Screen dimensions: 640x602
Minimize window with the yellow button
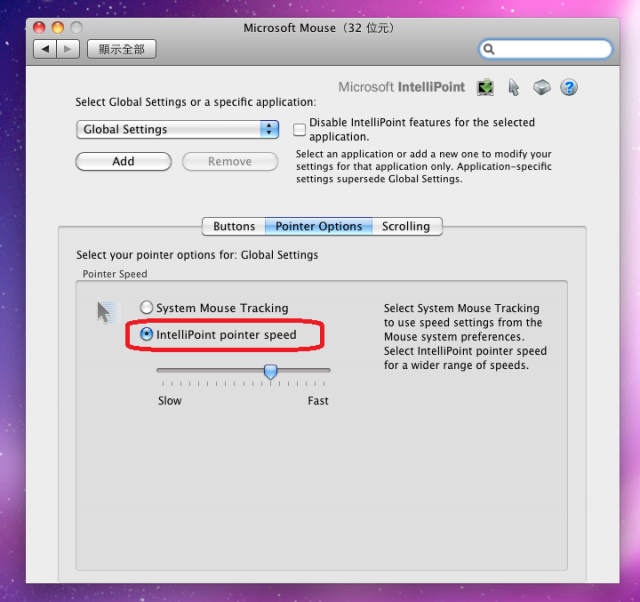tap(58, 28)
